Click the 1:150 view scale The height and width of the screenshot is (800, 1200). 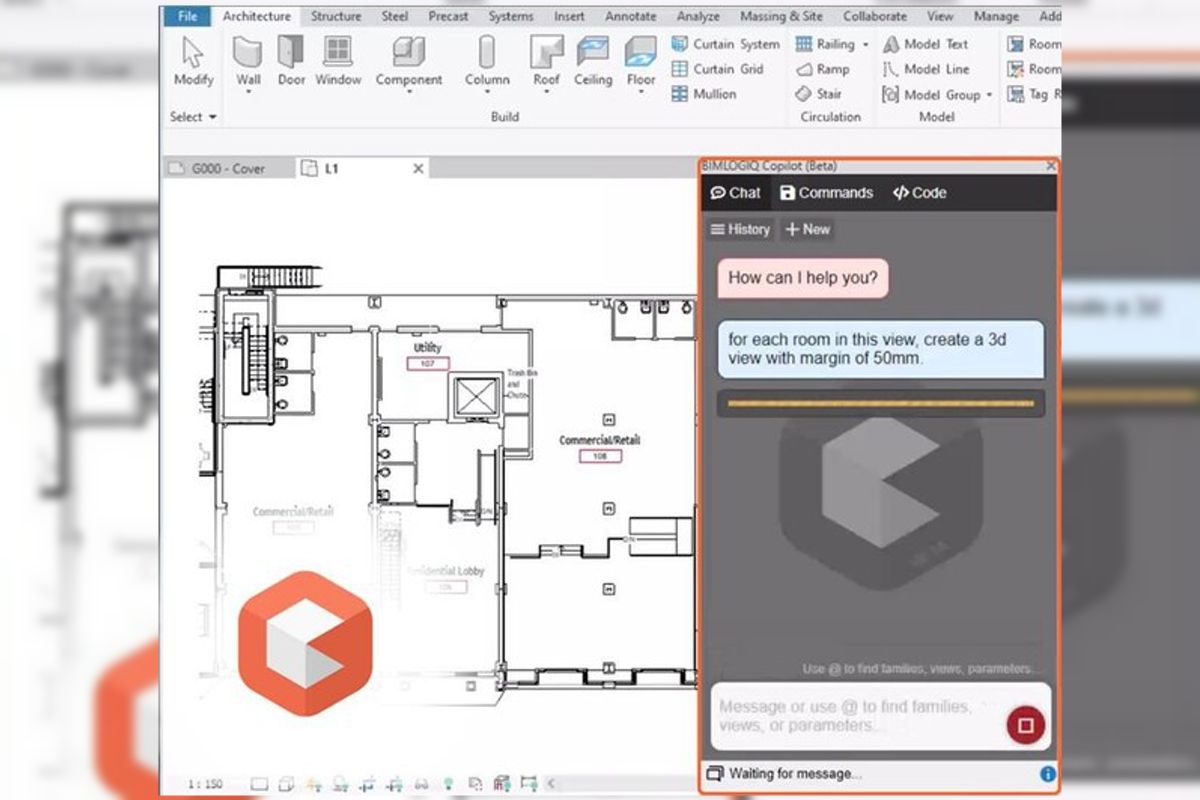pos(205,783)
